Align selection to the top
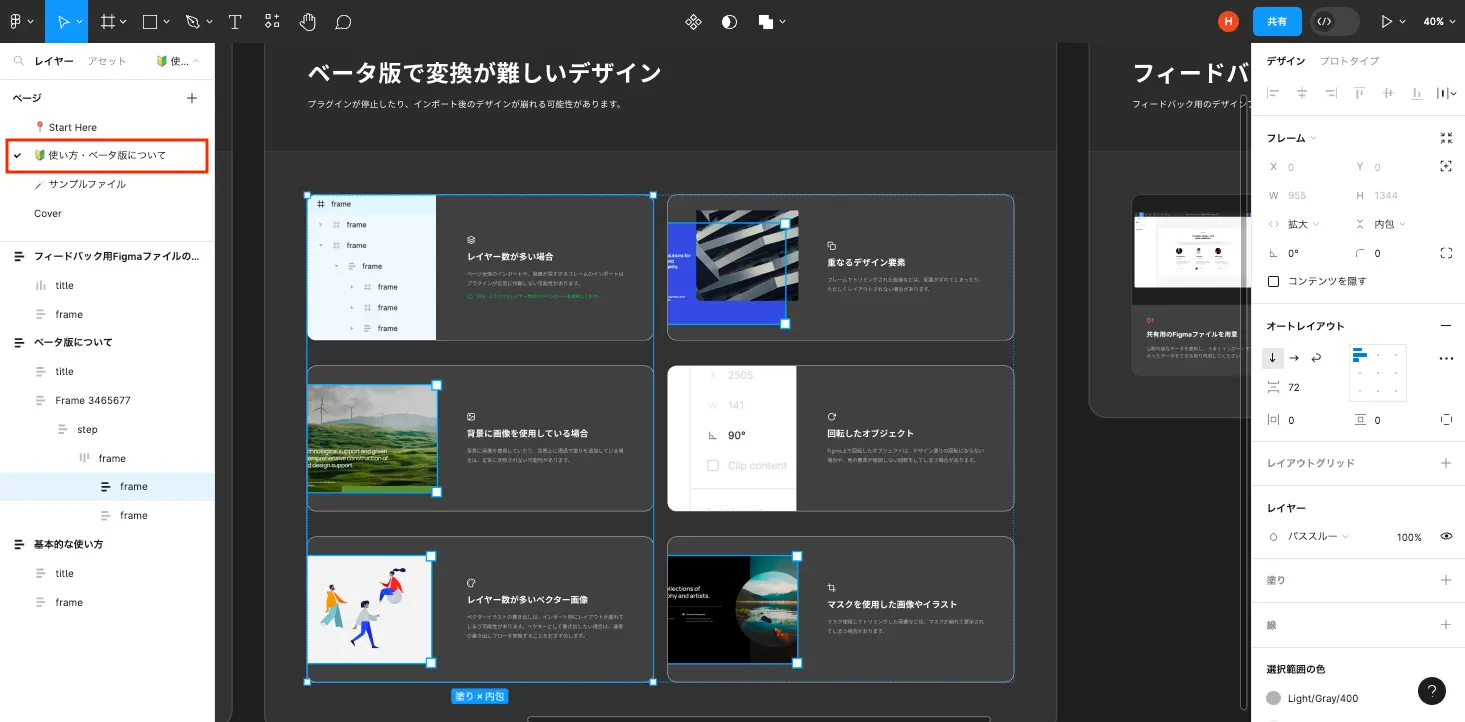This screenshot has width=1465, height=722. 1359,93
